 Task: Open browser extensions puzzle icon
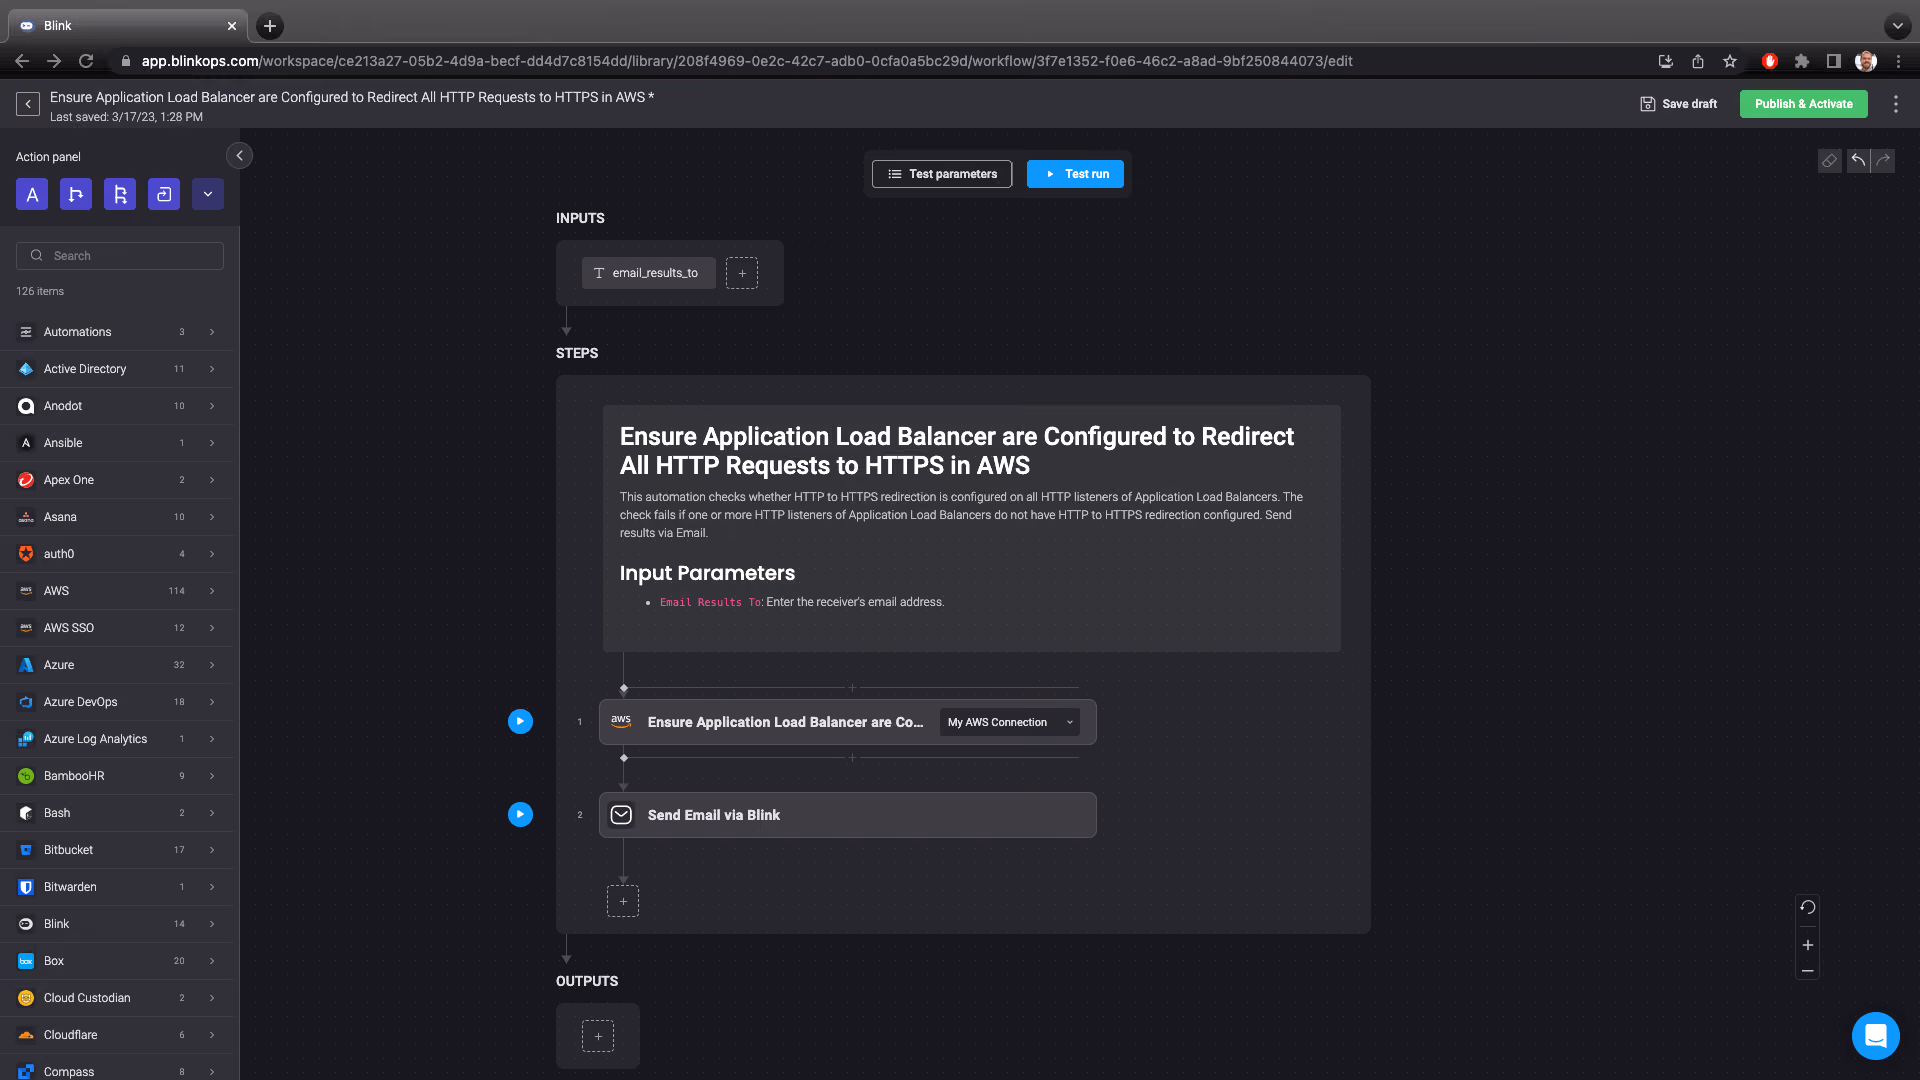pos(1801,61)
